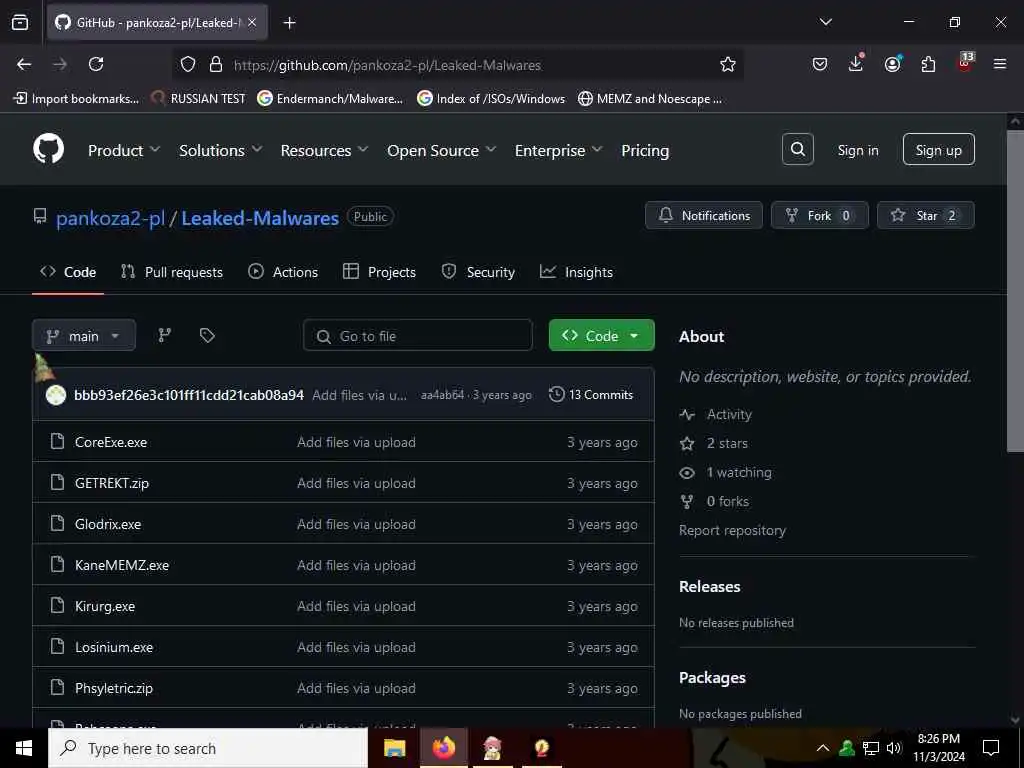Viewport: 1024px width, 768px height.
Task: Open the 2 stars link
Action: pos(714,443)
